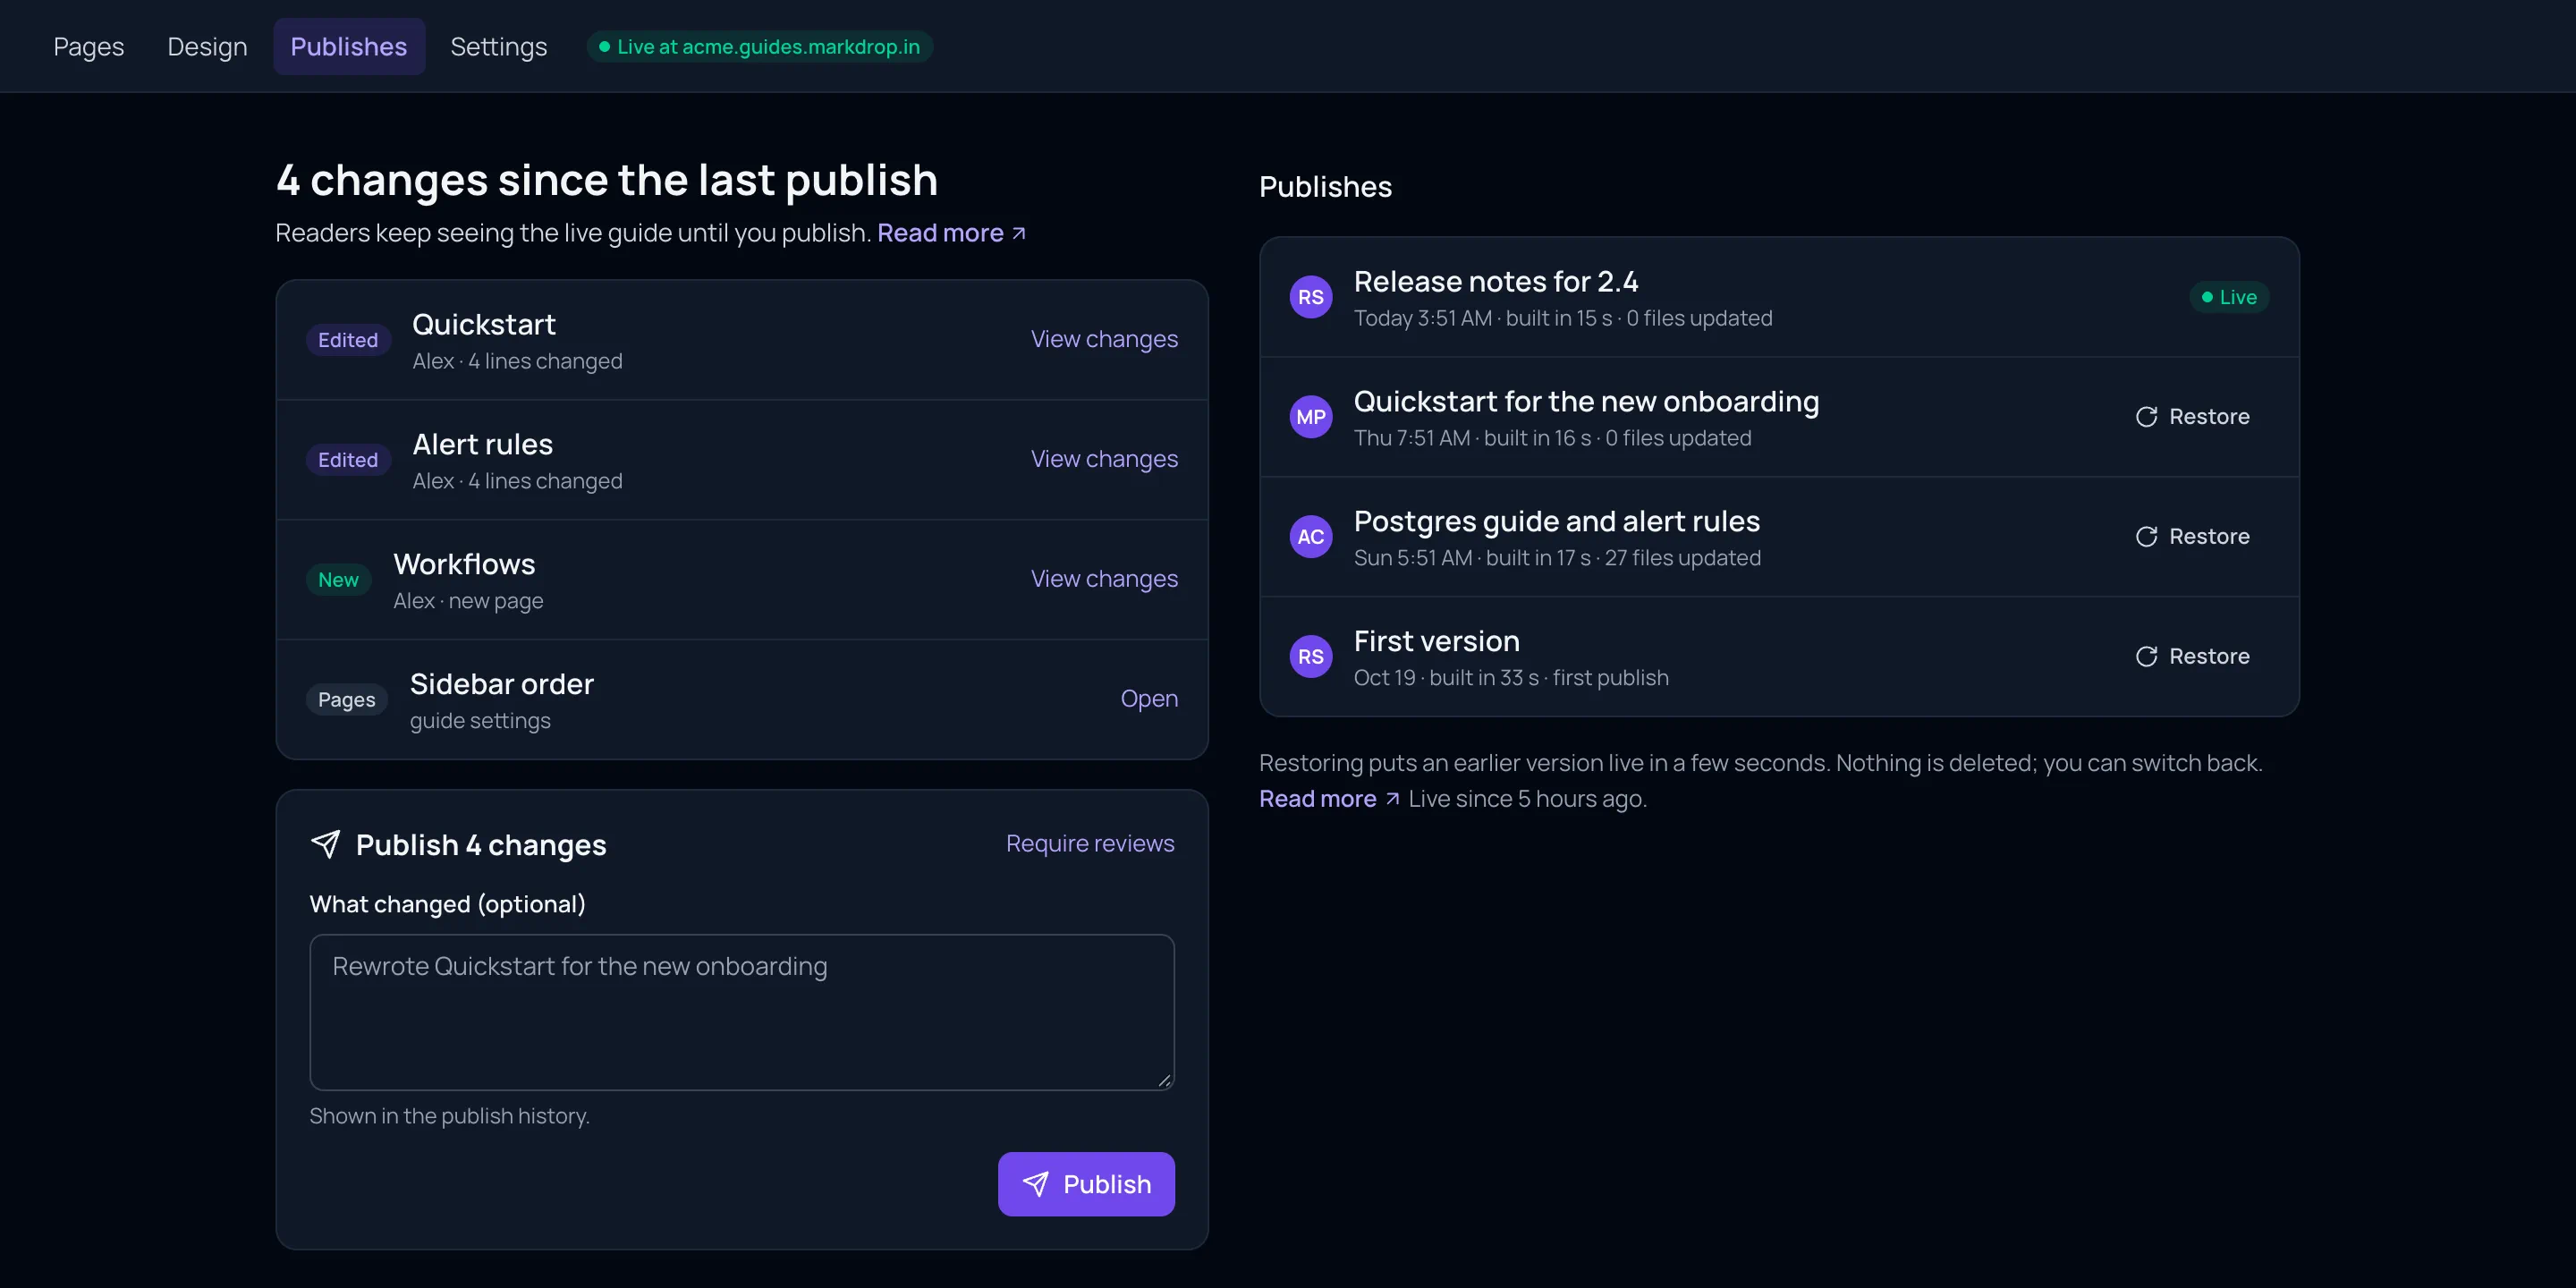Click the Edited badge on Quickstart row
Screen dimensions: 2576x1288
coord(348,340)
